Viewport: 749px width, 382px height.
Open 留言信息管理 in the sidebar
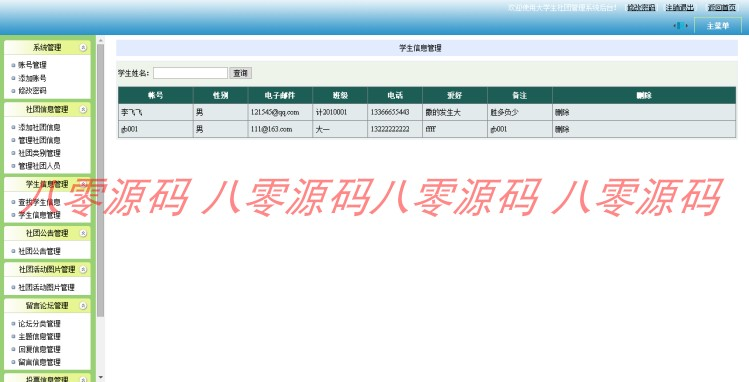(39, 362)
